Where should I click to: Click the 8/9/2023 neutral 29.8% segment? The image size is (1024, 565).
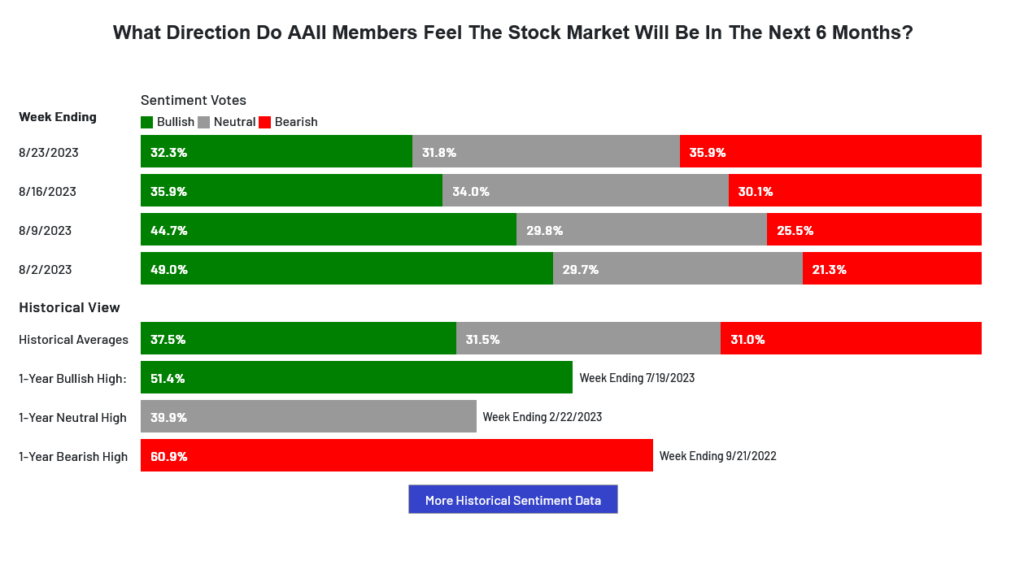click(641, 230)
